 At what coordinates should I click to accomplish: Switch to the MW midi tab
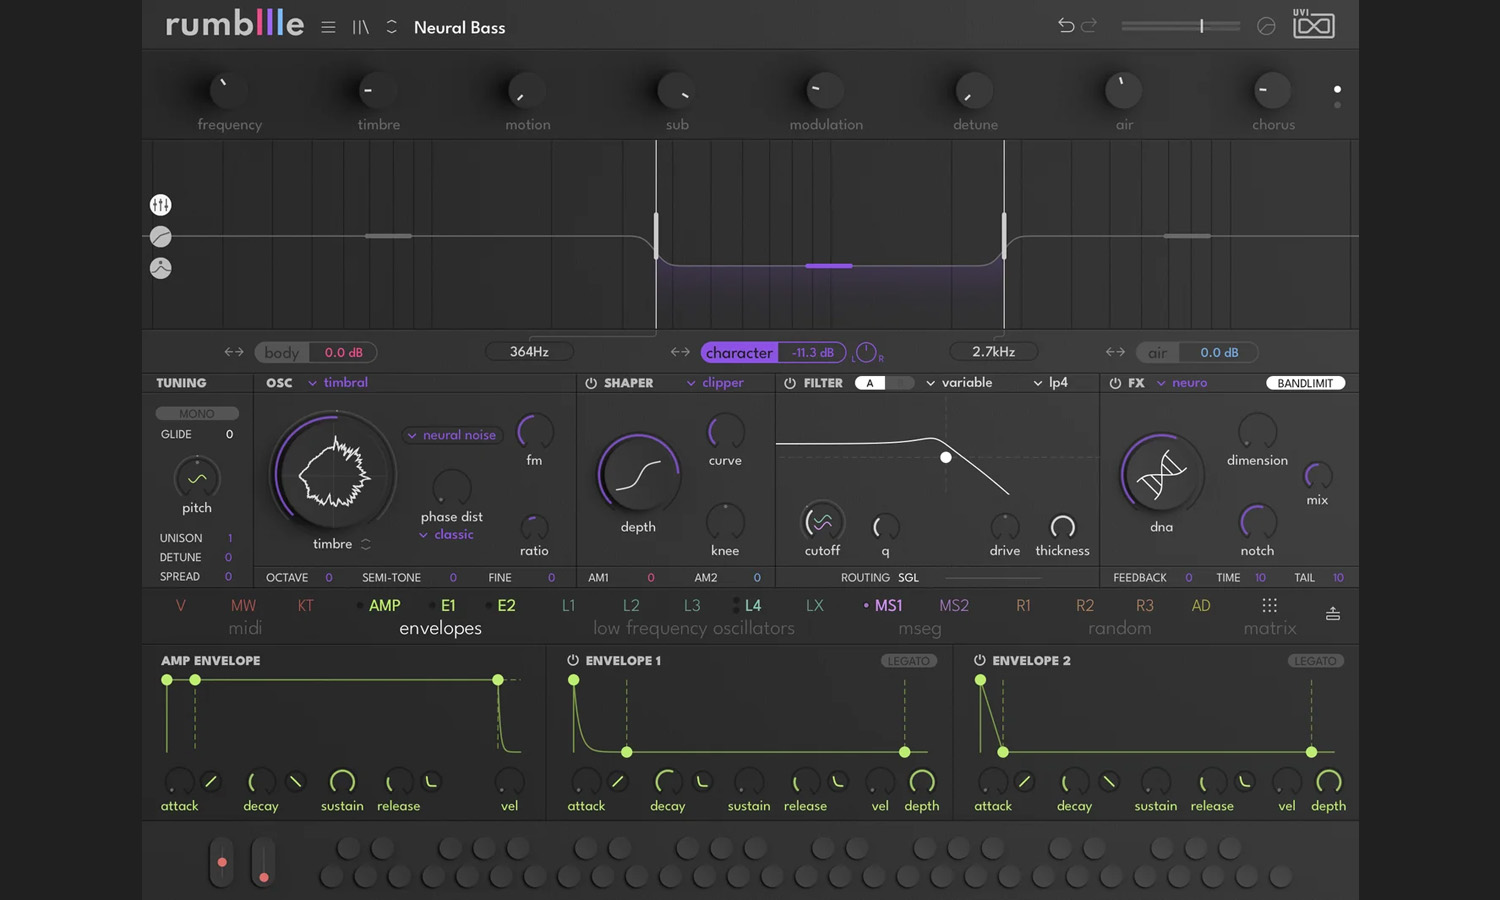(243, 605)
